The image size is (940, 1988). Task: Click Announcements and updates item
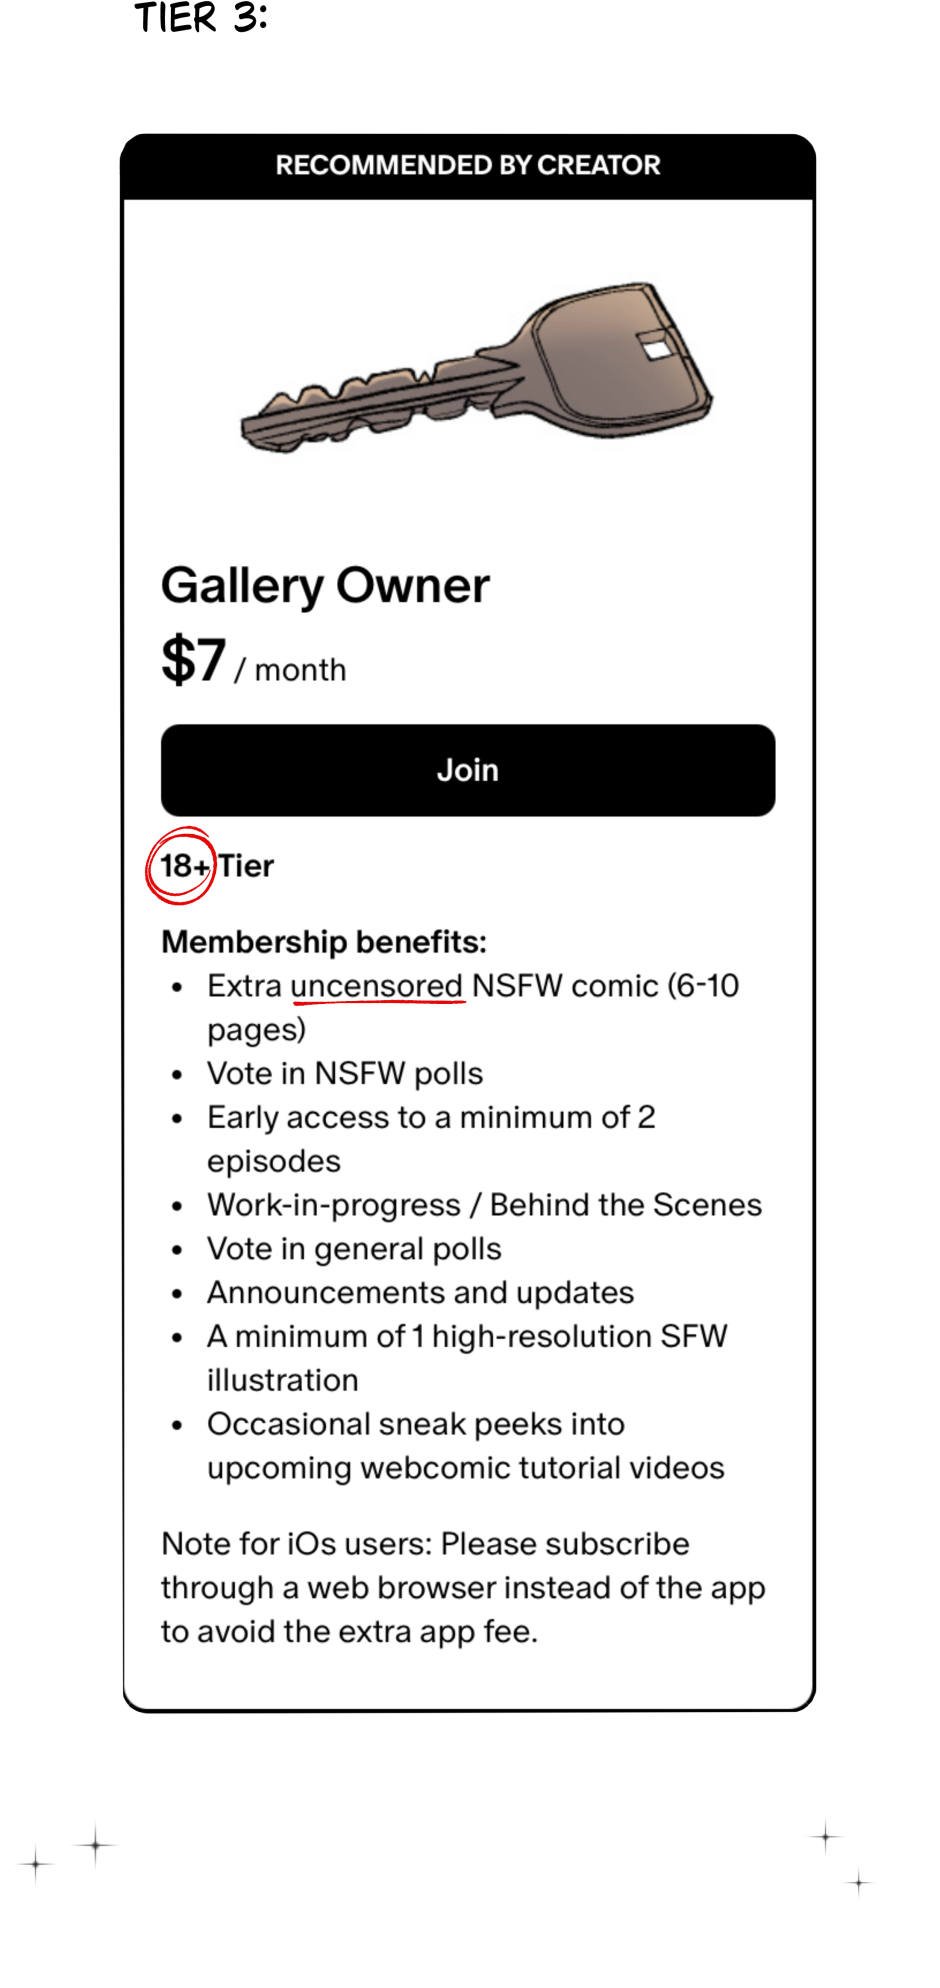point(420,1292)
